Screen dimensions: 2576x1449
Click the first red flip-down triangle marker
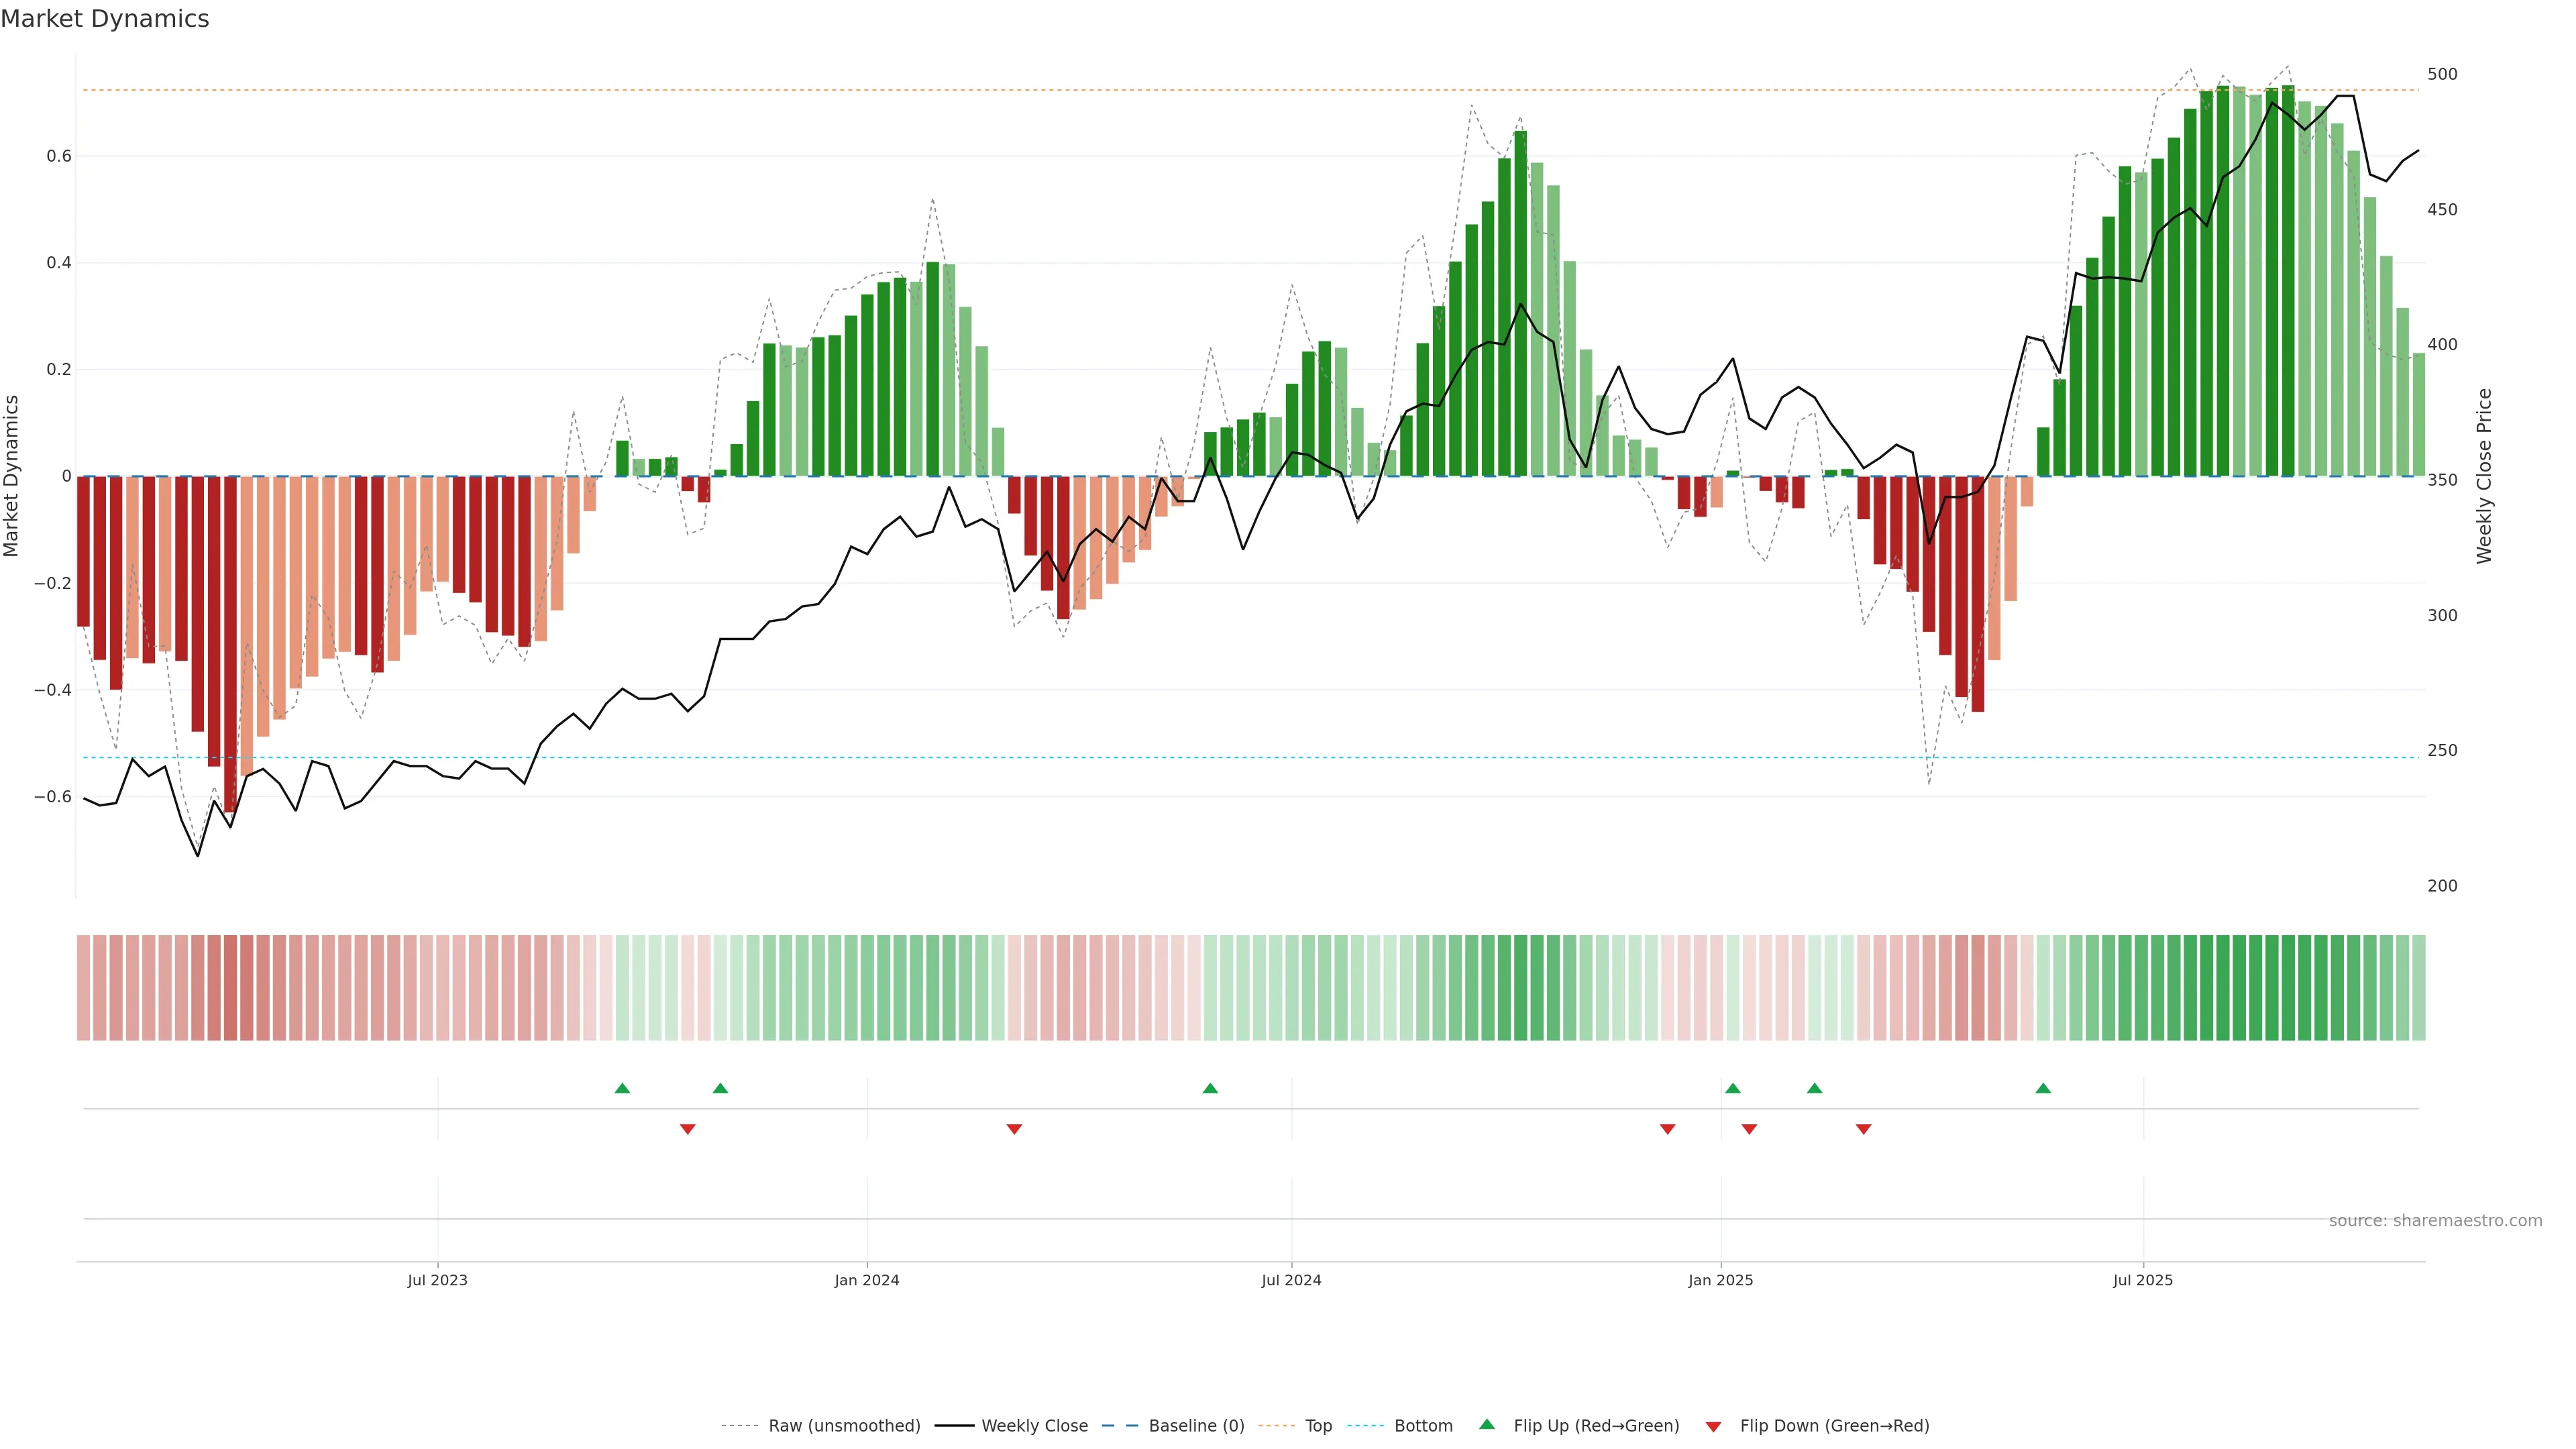pos(687,1129)
